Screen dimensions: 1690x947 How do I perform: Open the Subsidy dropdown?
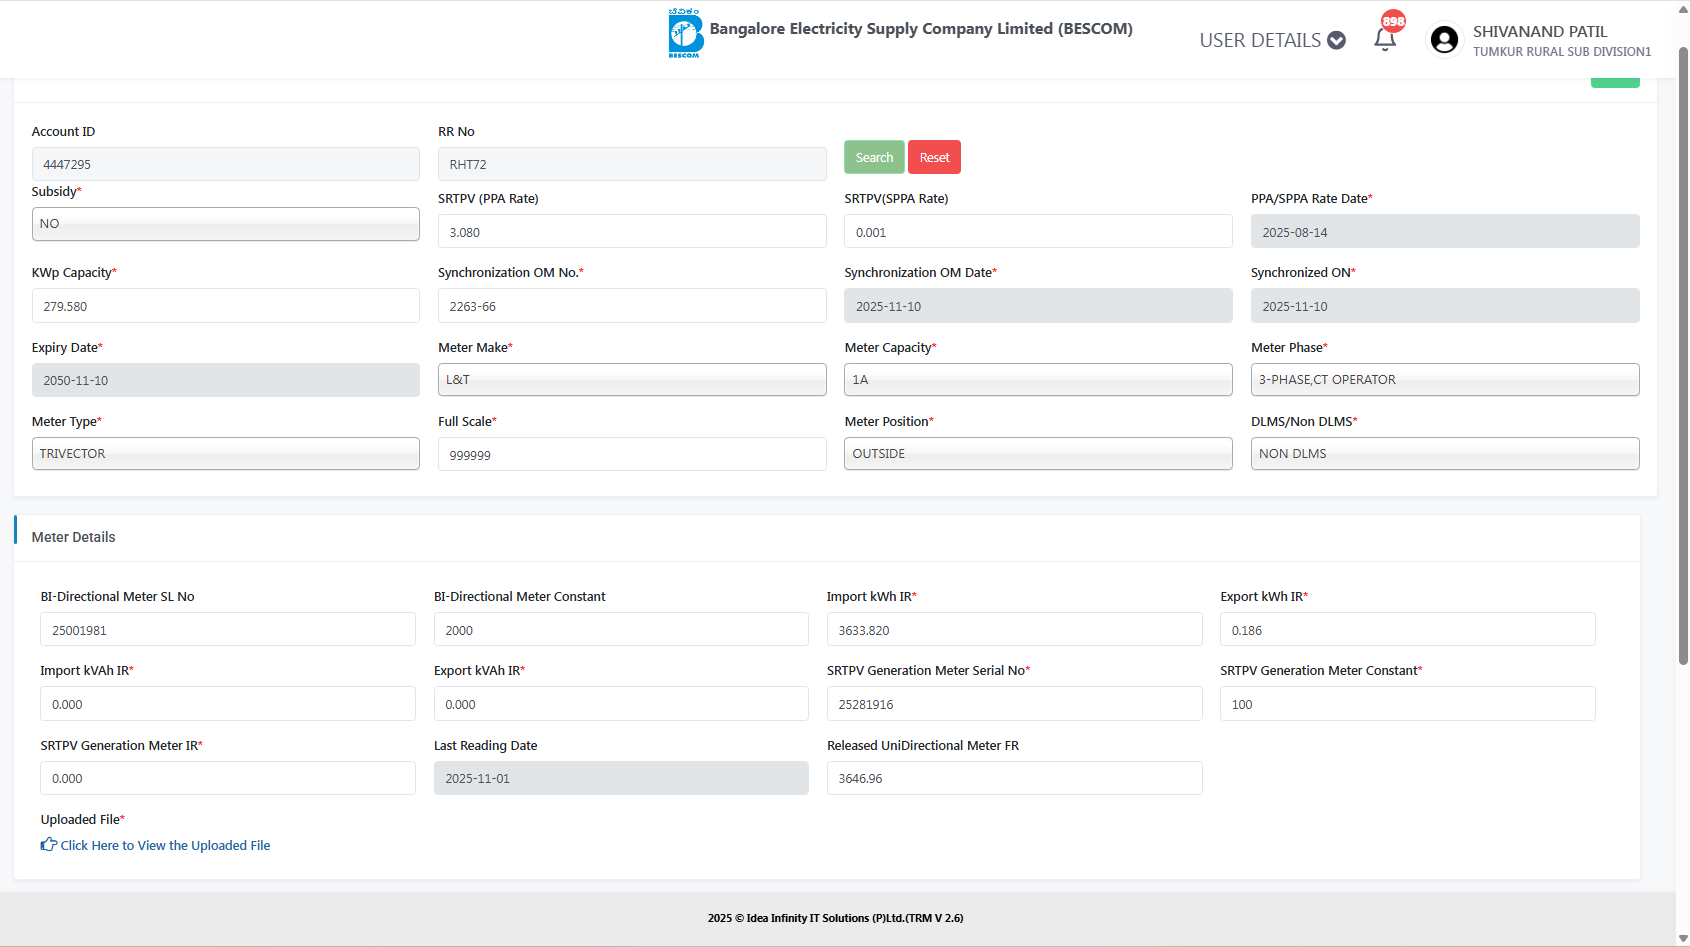pyautogui.click(x=225, y=224)
